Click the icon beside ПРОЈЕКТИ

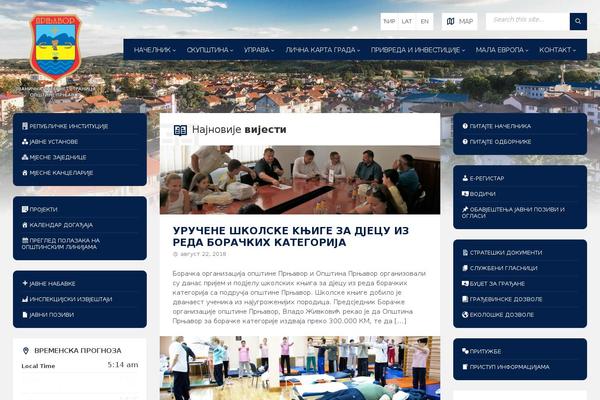(x=25, y=209)
